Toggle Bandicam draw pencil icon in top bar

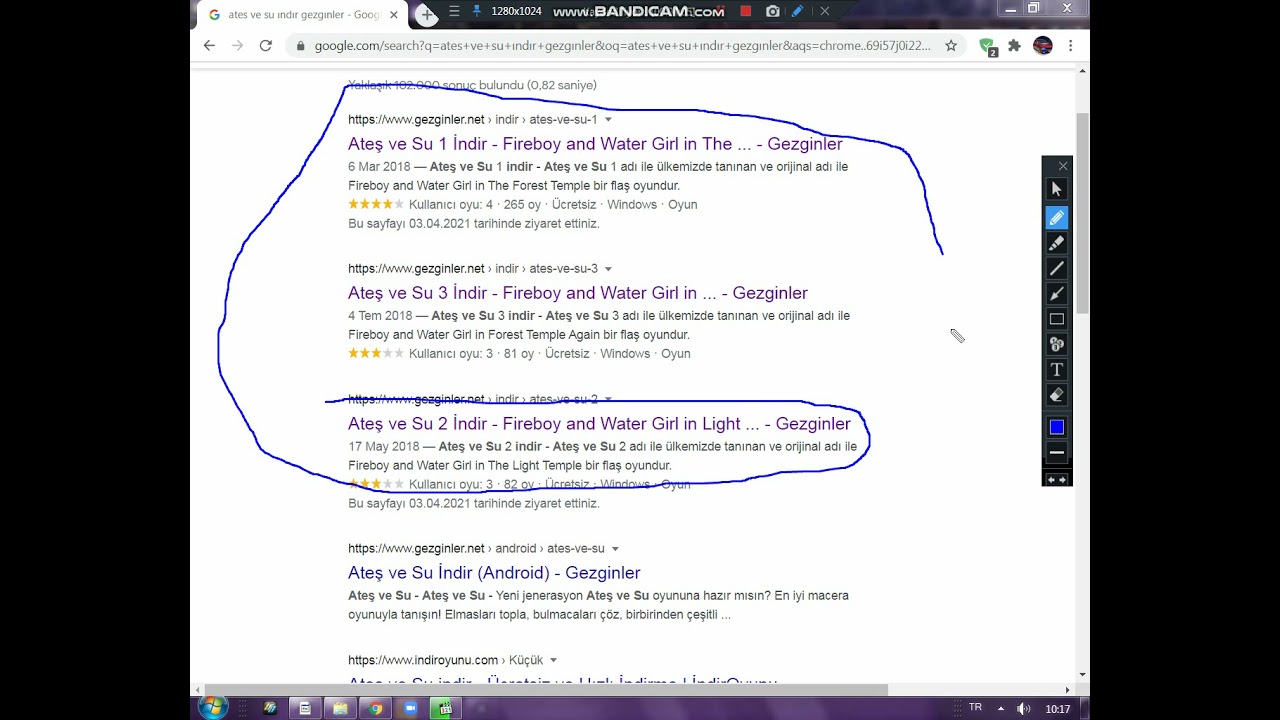[x=797, y=11]
